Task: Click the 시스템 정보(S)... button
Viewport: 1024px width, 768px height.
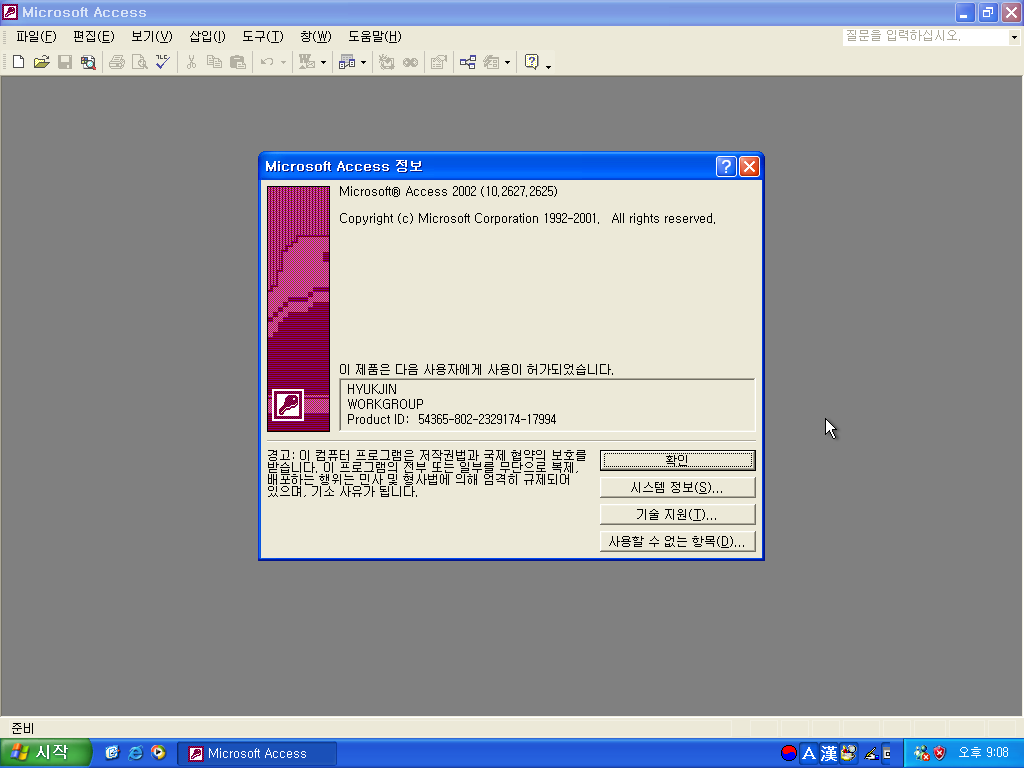Action: point(677,487)
